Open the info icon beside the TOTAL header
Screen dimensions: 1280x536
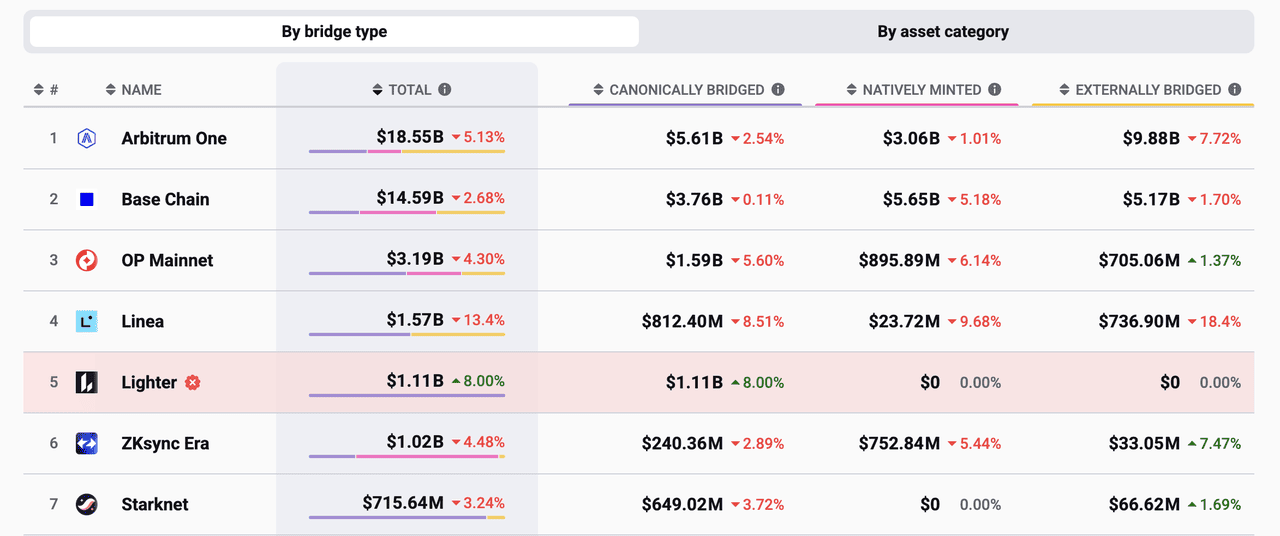pos(445,89)
